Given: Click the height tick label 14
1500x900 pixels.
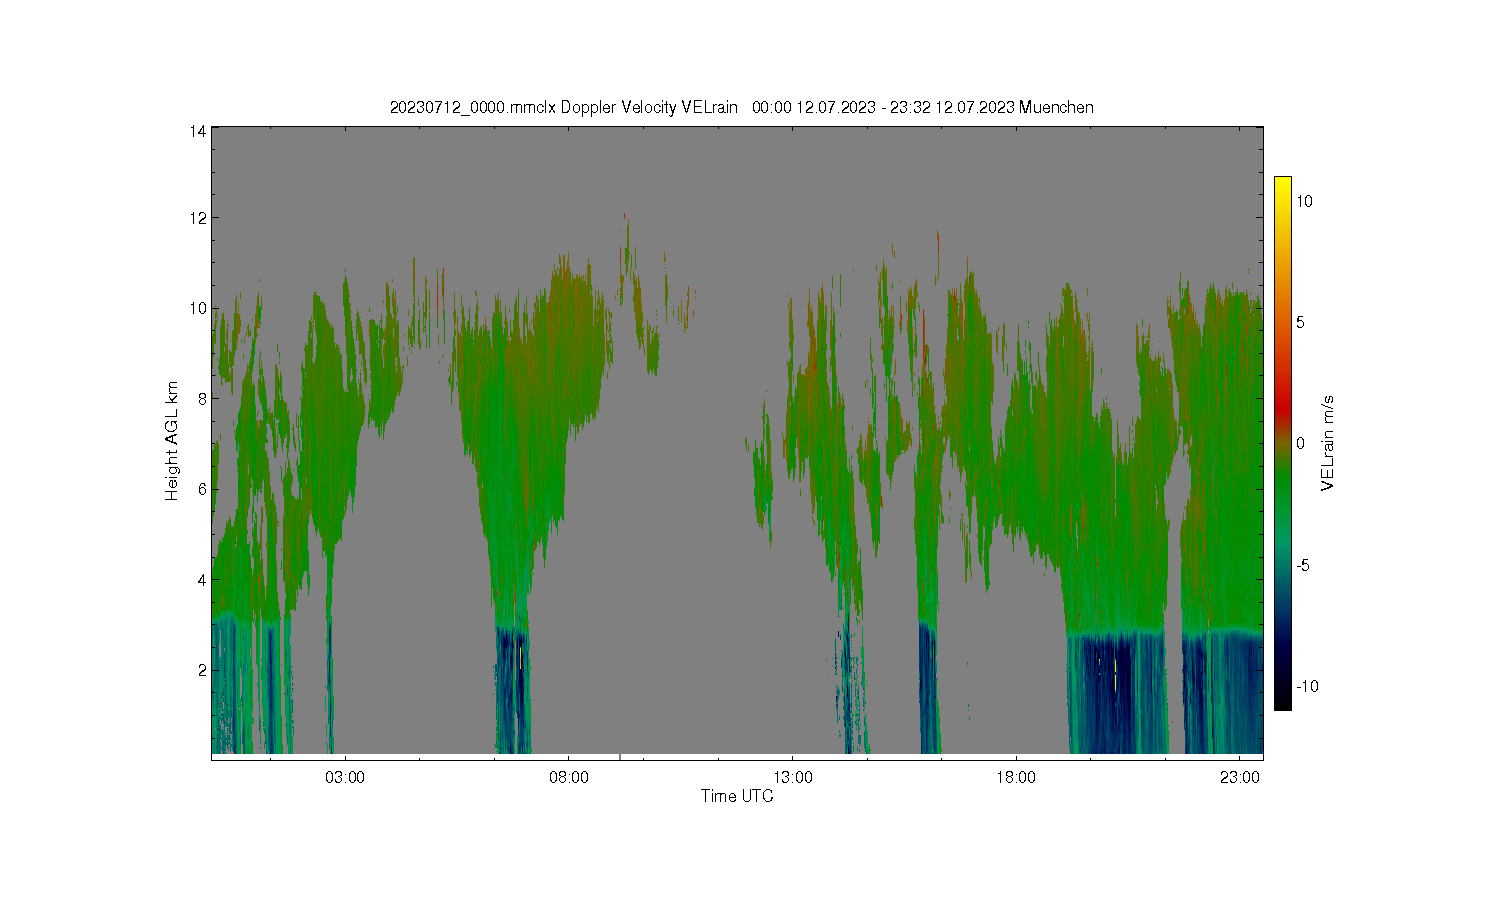Looking at the screenshot, I should (x=198, y=131).
